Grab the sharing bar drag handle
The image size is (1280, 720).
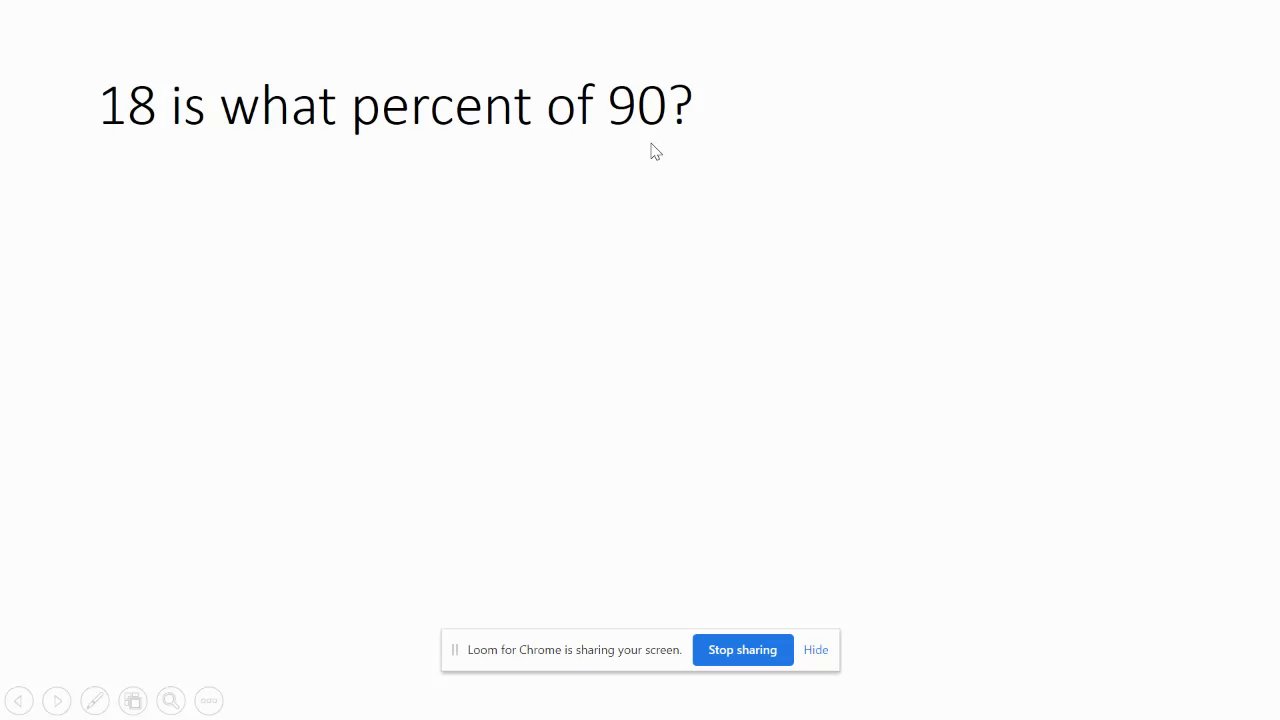pos(454,650)
